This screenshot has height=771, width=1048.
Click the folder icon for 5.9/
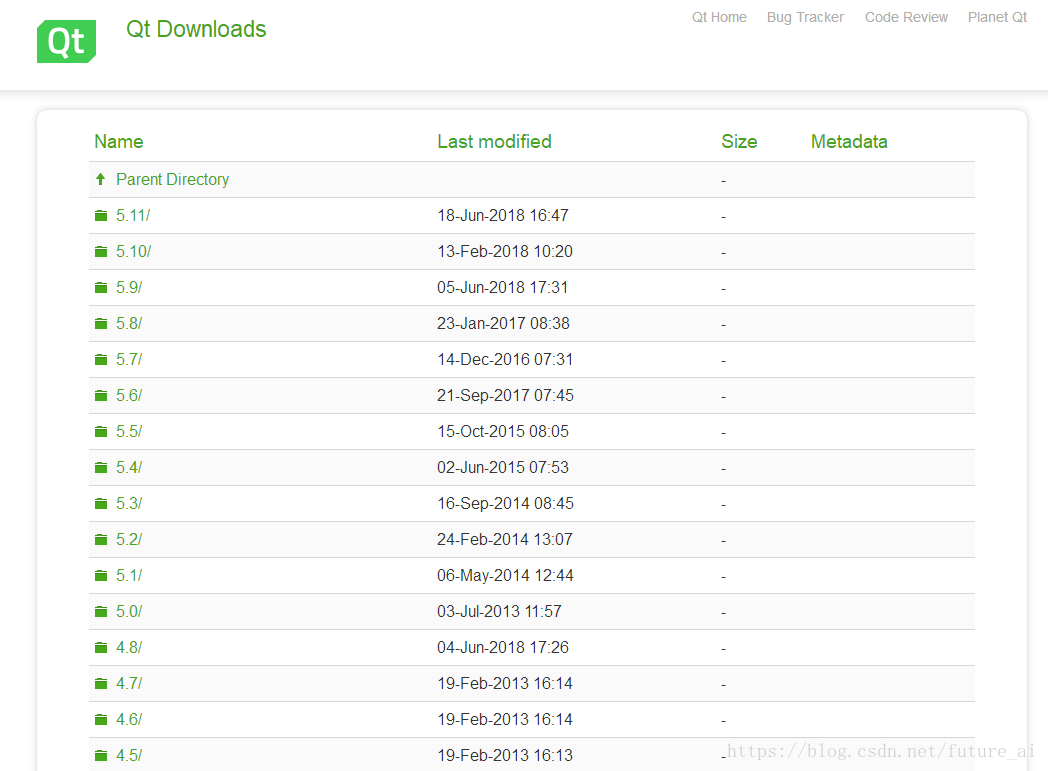coord(101,287)
